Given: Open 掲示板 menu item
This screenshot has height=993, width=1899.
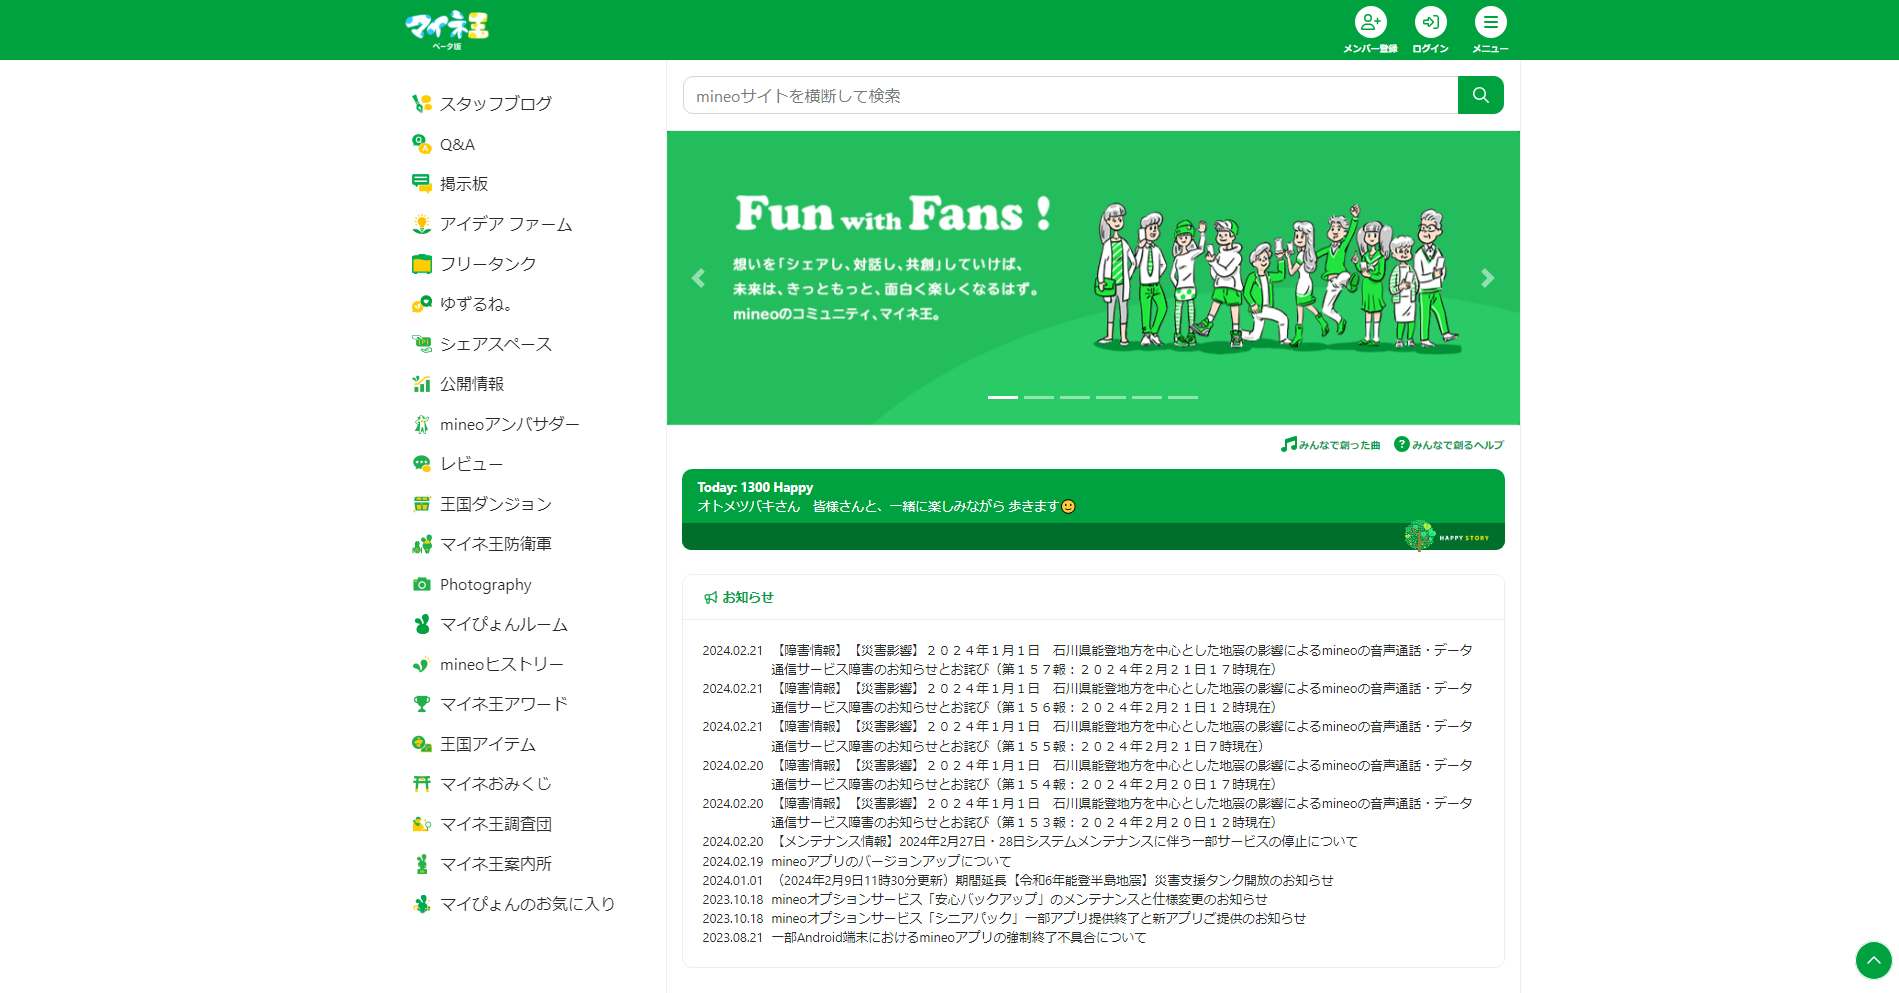Looking at the screenshot, I should pyautogui.click(x=464, y=183).
